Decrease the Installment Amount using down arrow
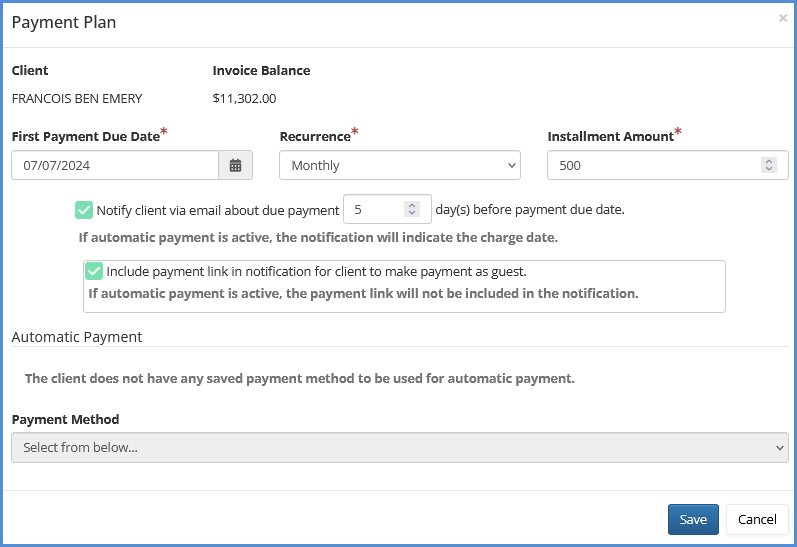Viewport: 797px width, 547px height. click(768, 169)
